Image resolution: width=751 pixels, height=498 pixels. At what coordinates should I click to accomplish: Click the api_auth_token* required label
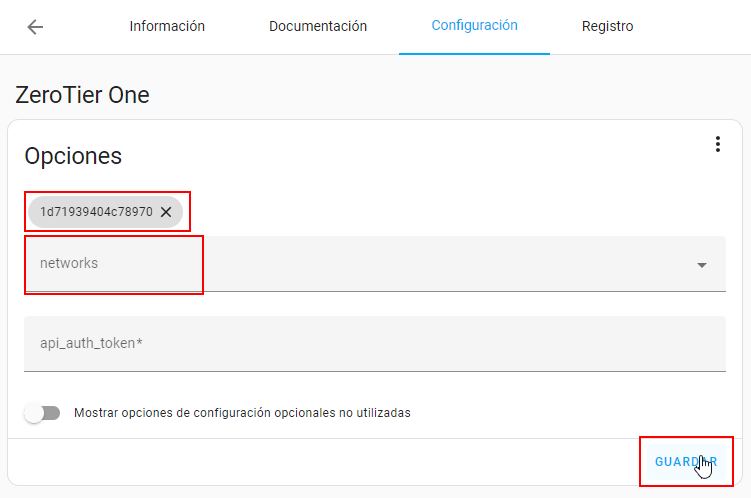(91, 344)
